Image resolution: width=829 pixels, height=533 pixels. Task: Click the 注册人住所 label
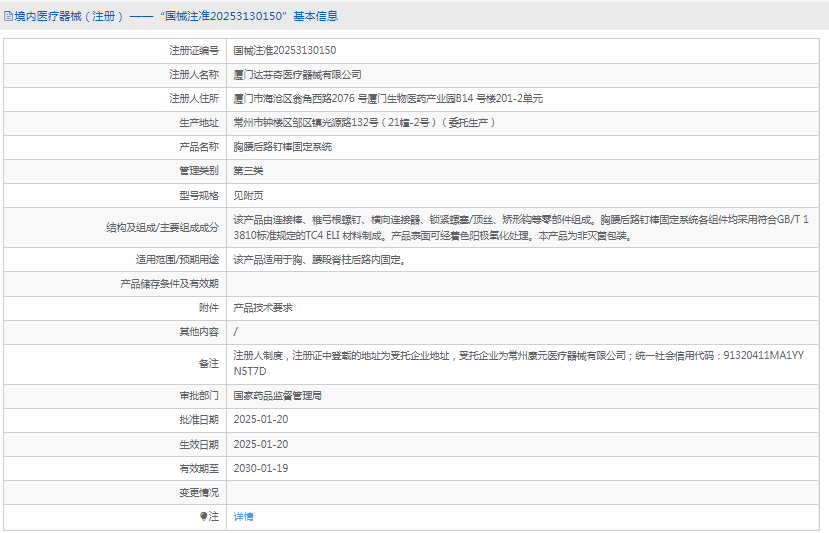click(x=194, y=98)
